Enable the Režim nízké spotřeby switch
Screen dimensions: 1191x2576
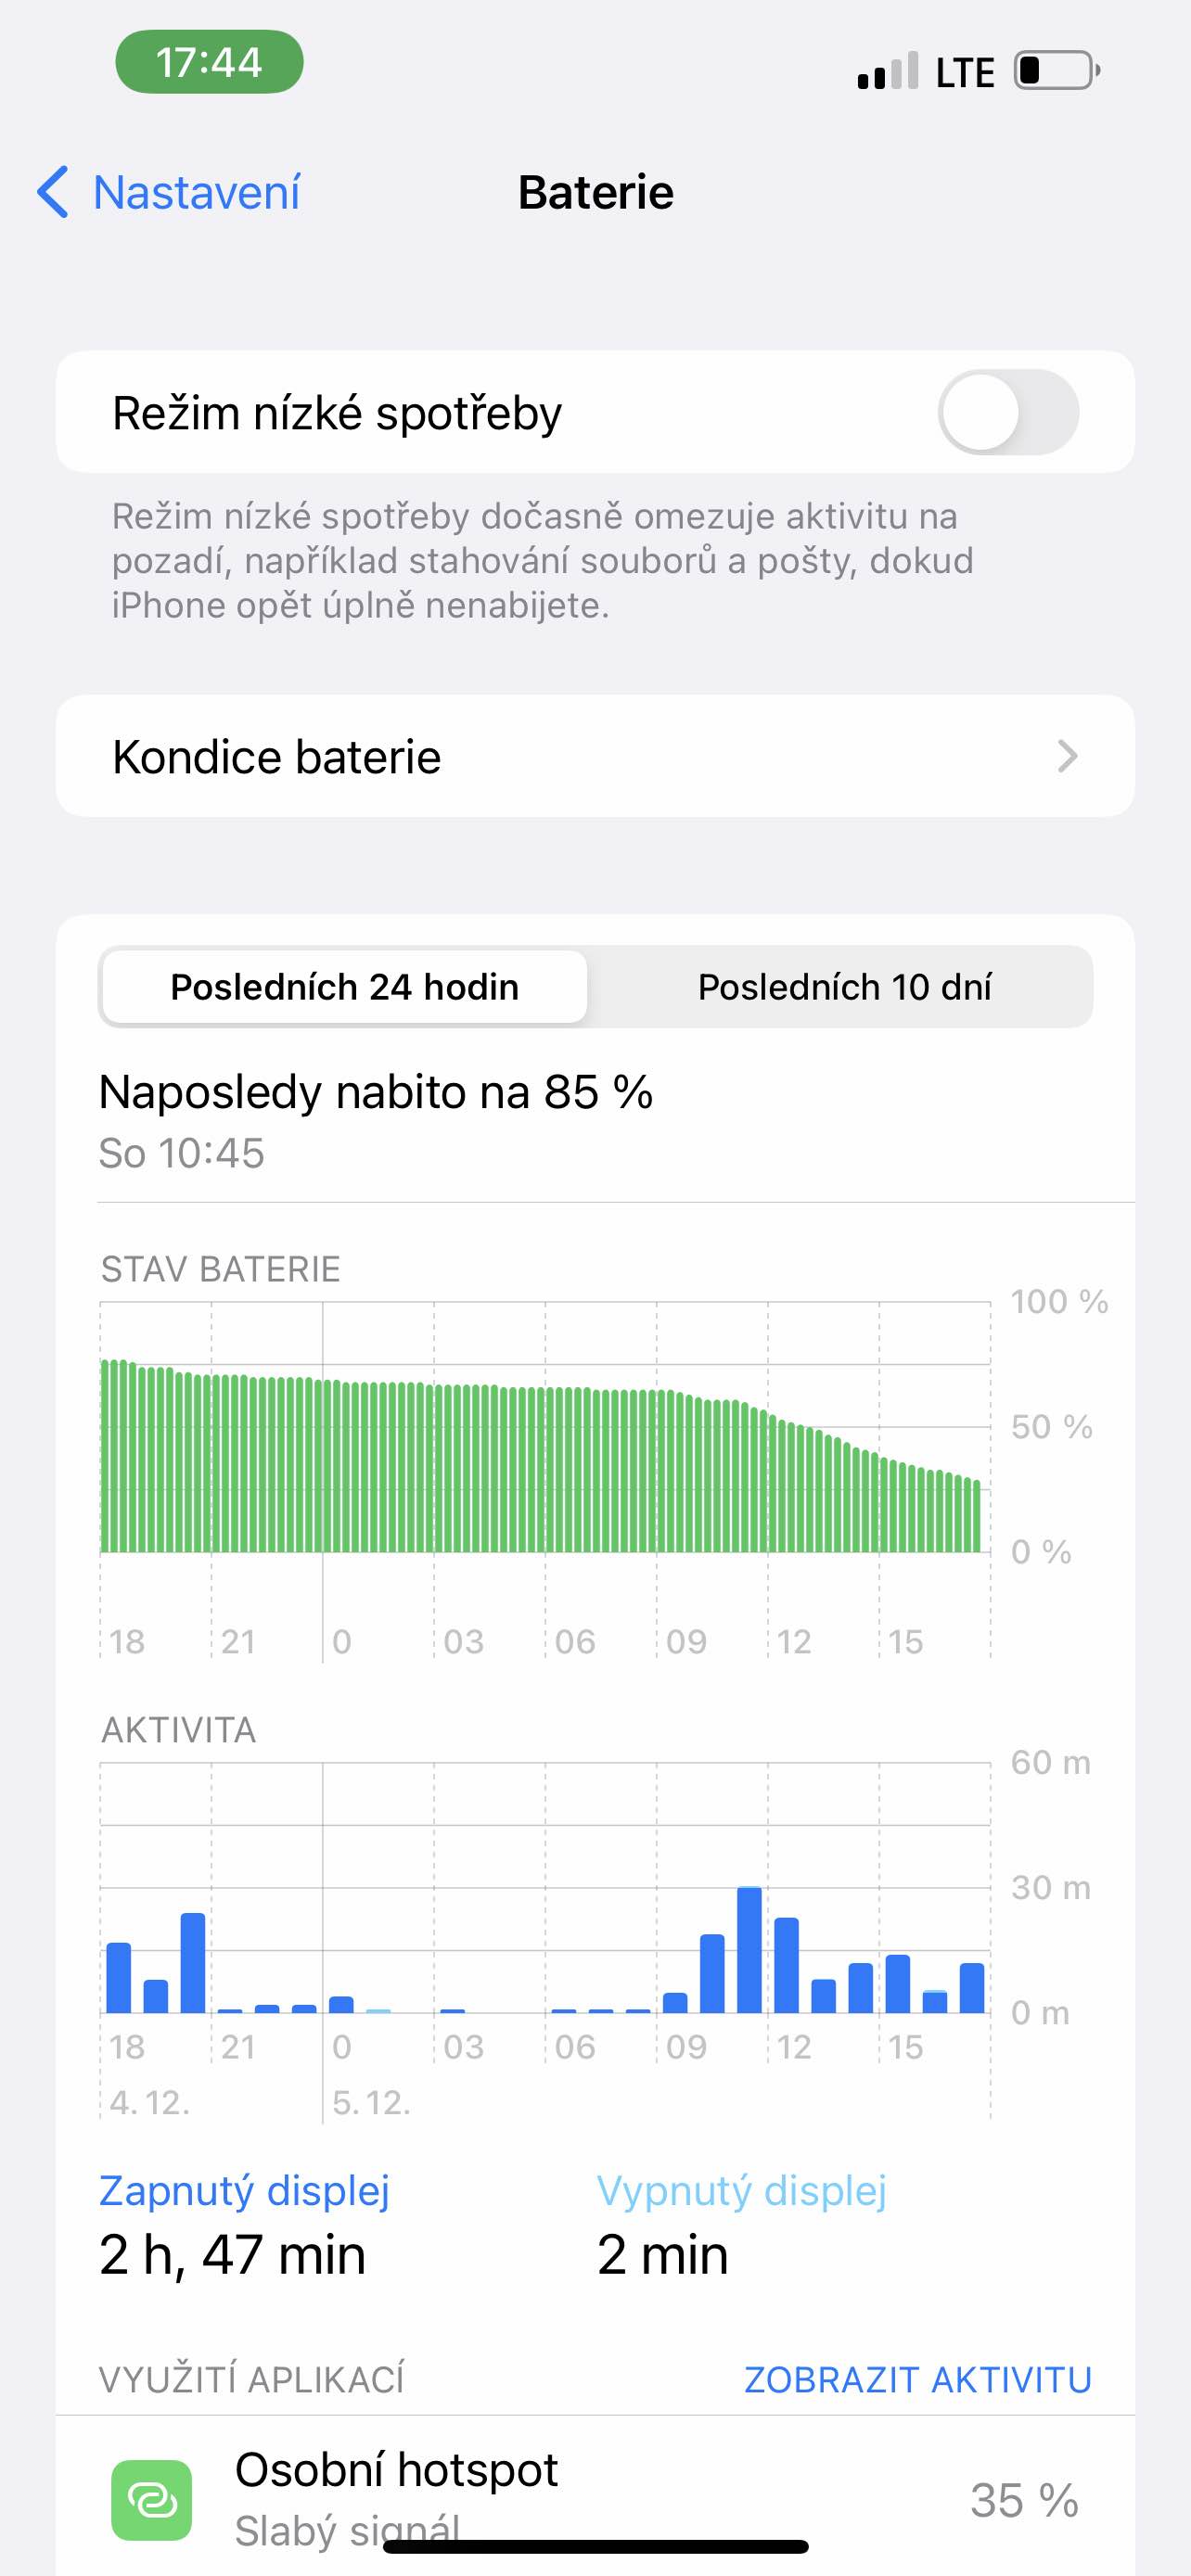tap(1007, 412)
